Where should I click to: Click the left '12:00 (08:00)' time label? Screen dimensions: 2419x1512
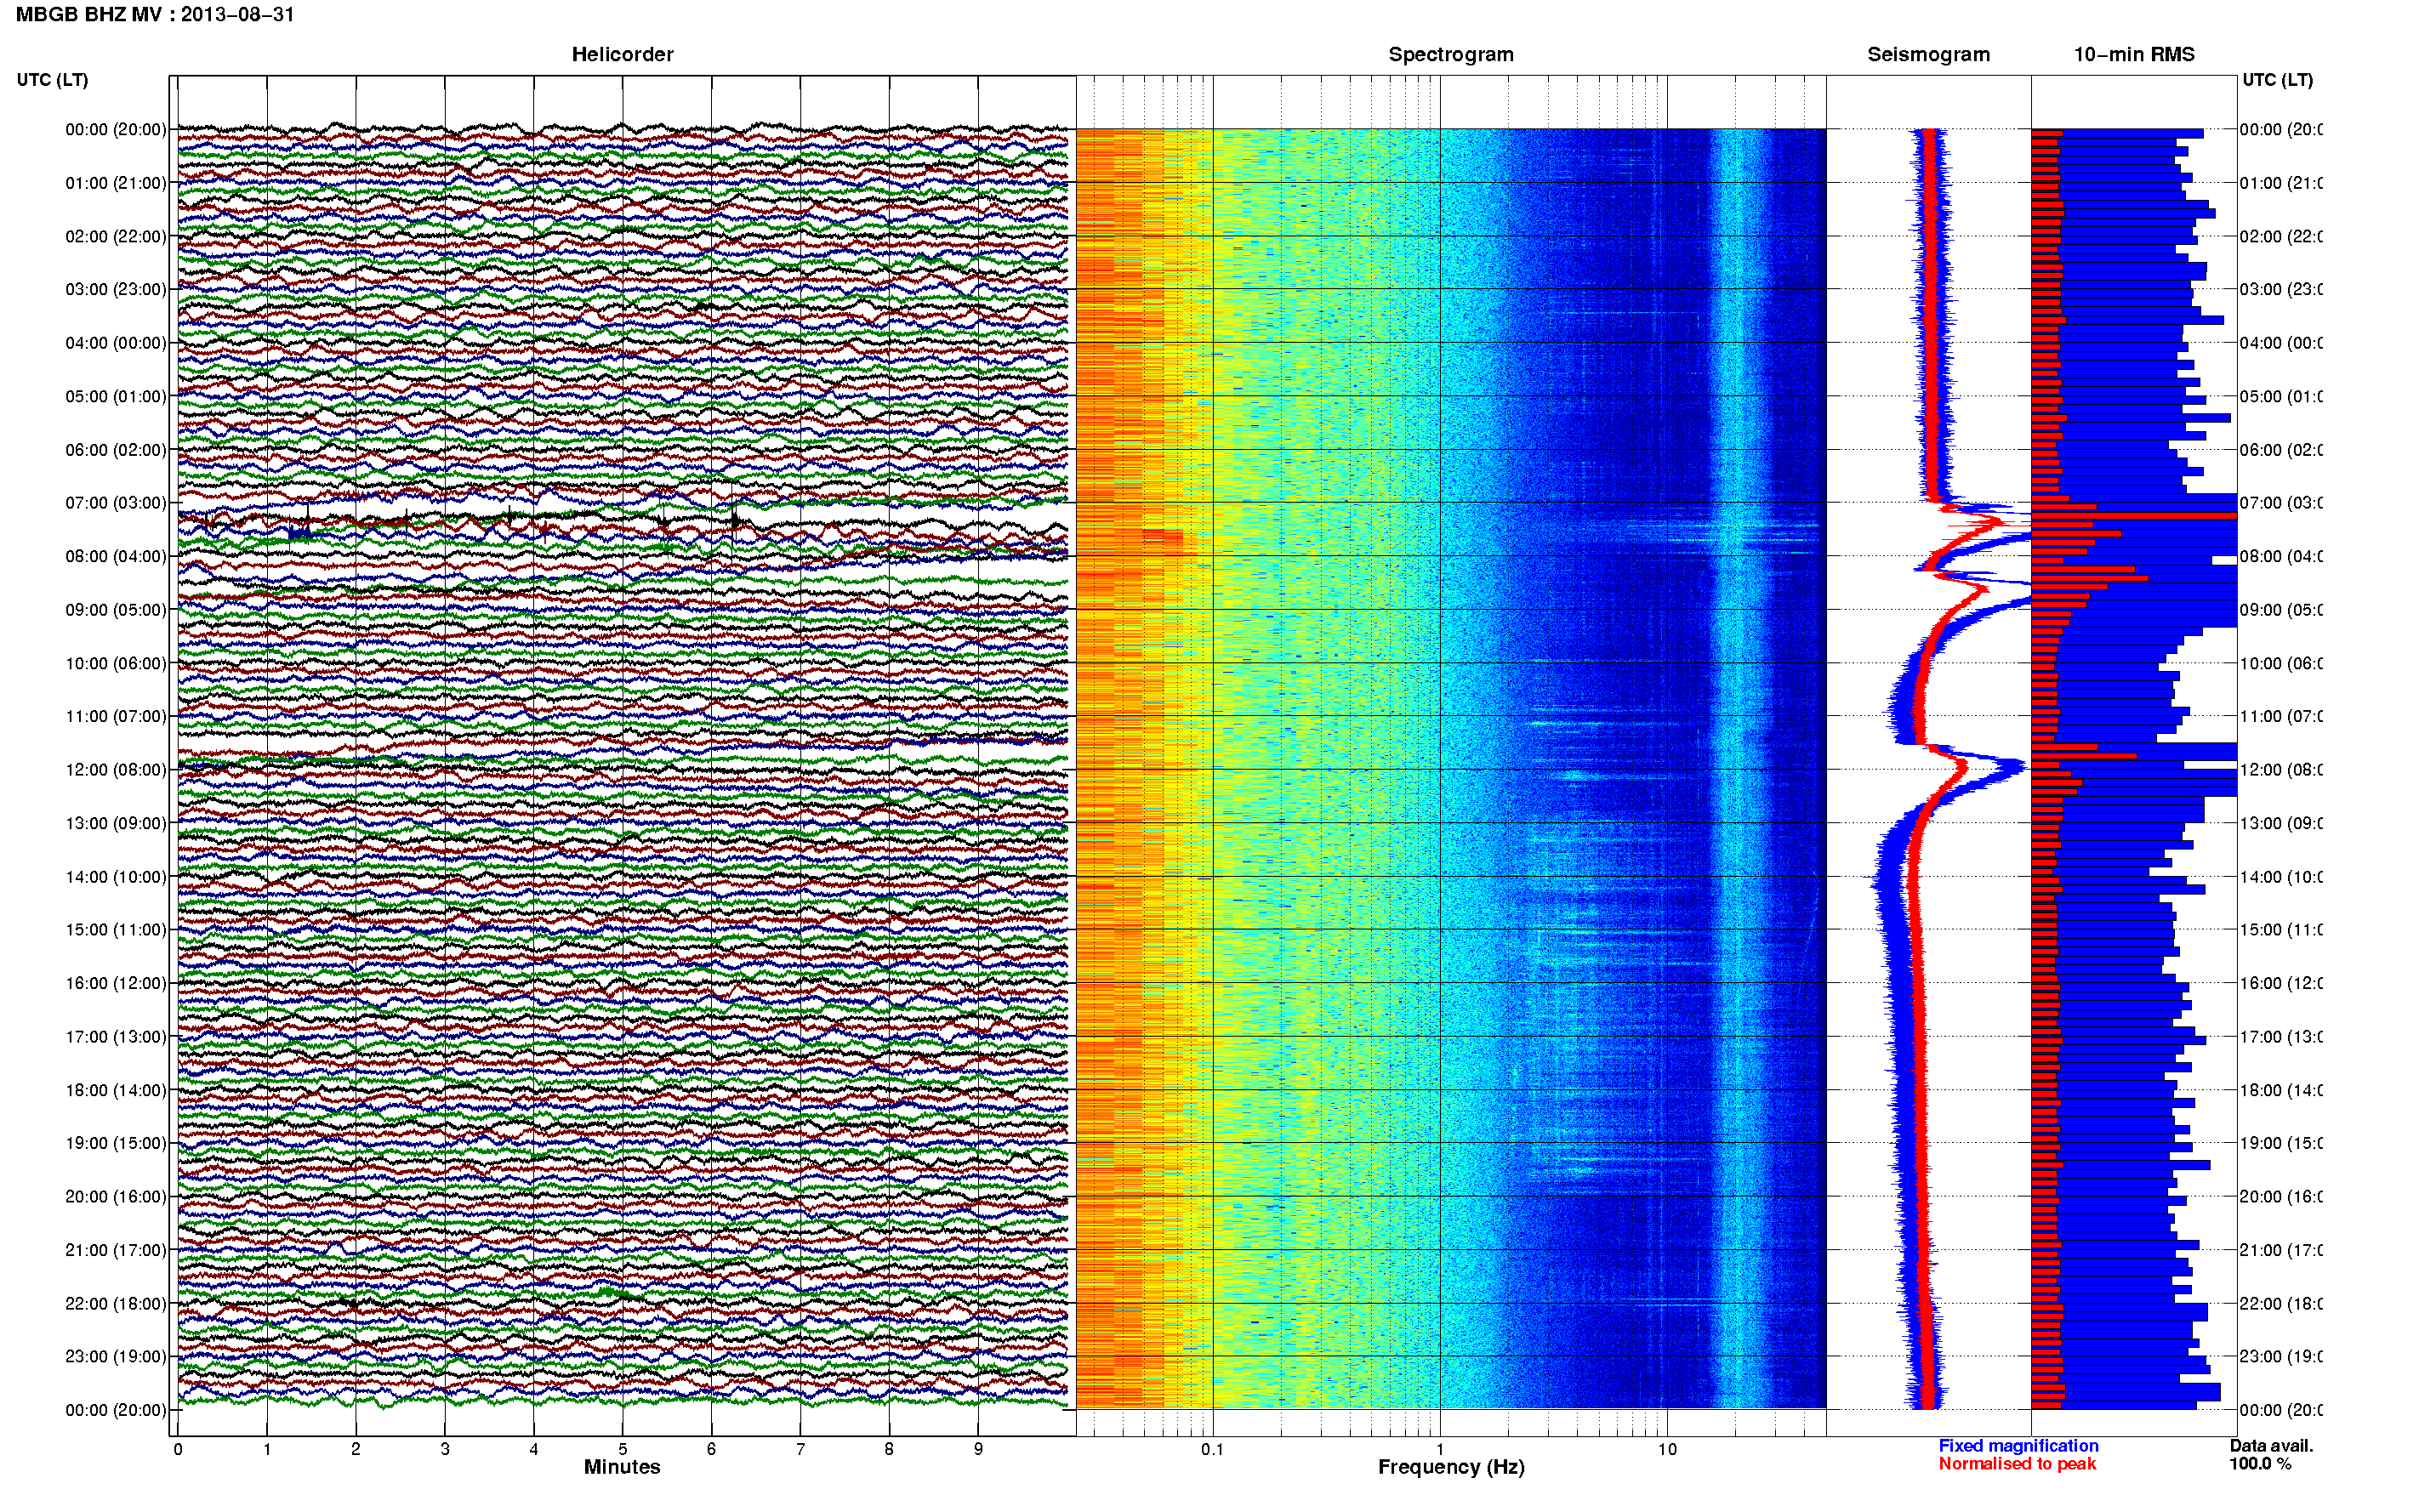coord(116,769)
